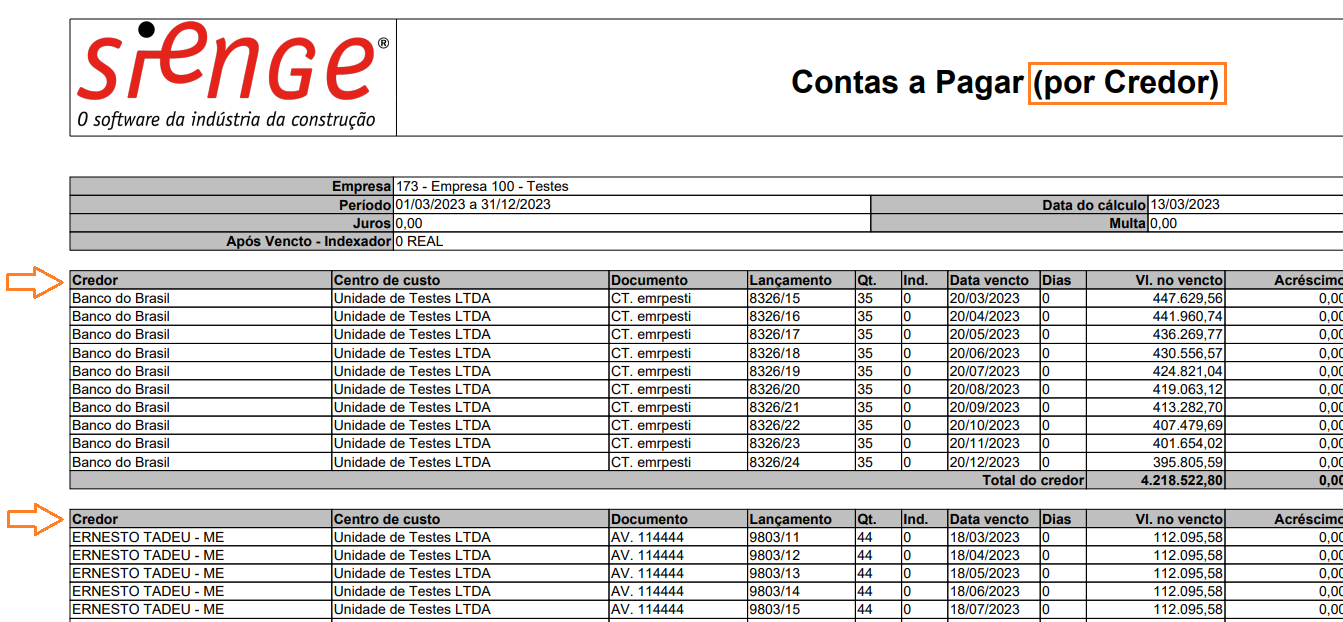Click value 413.282,70
This screenshot has width=1343, height=622.
[1188, 407]
